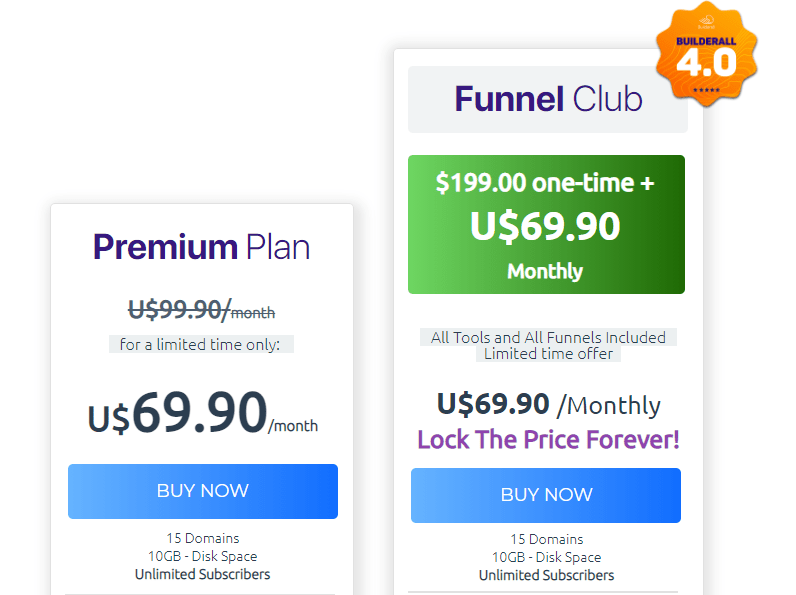The width and height of the screenshot is (796, 595).
Task: Click the Premium Plan heading
Action: (201, 247)
